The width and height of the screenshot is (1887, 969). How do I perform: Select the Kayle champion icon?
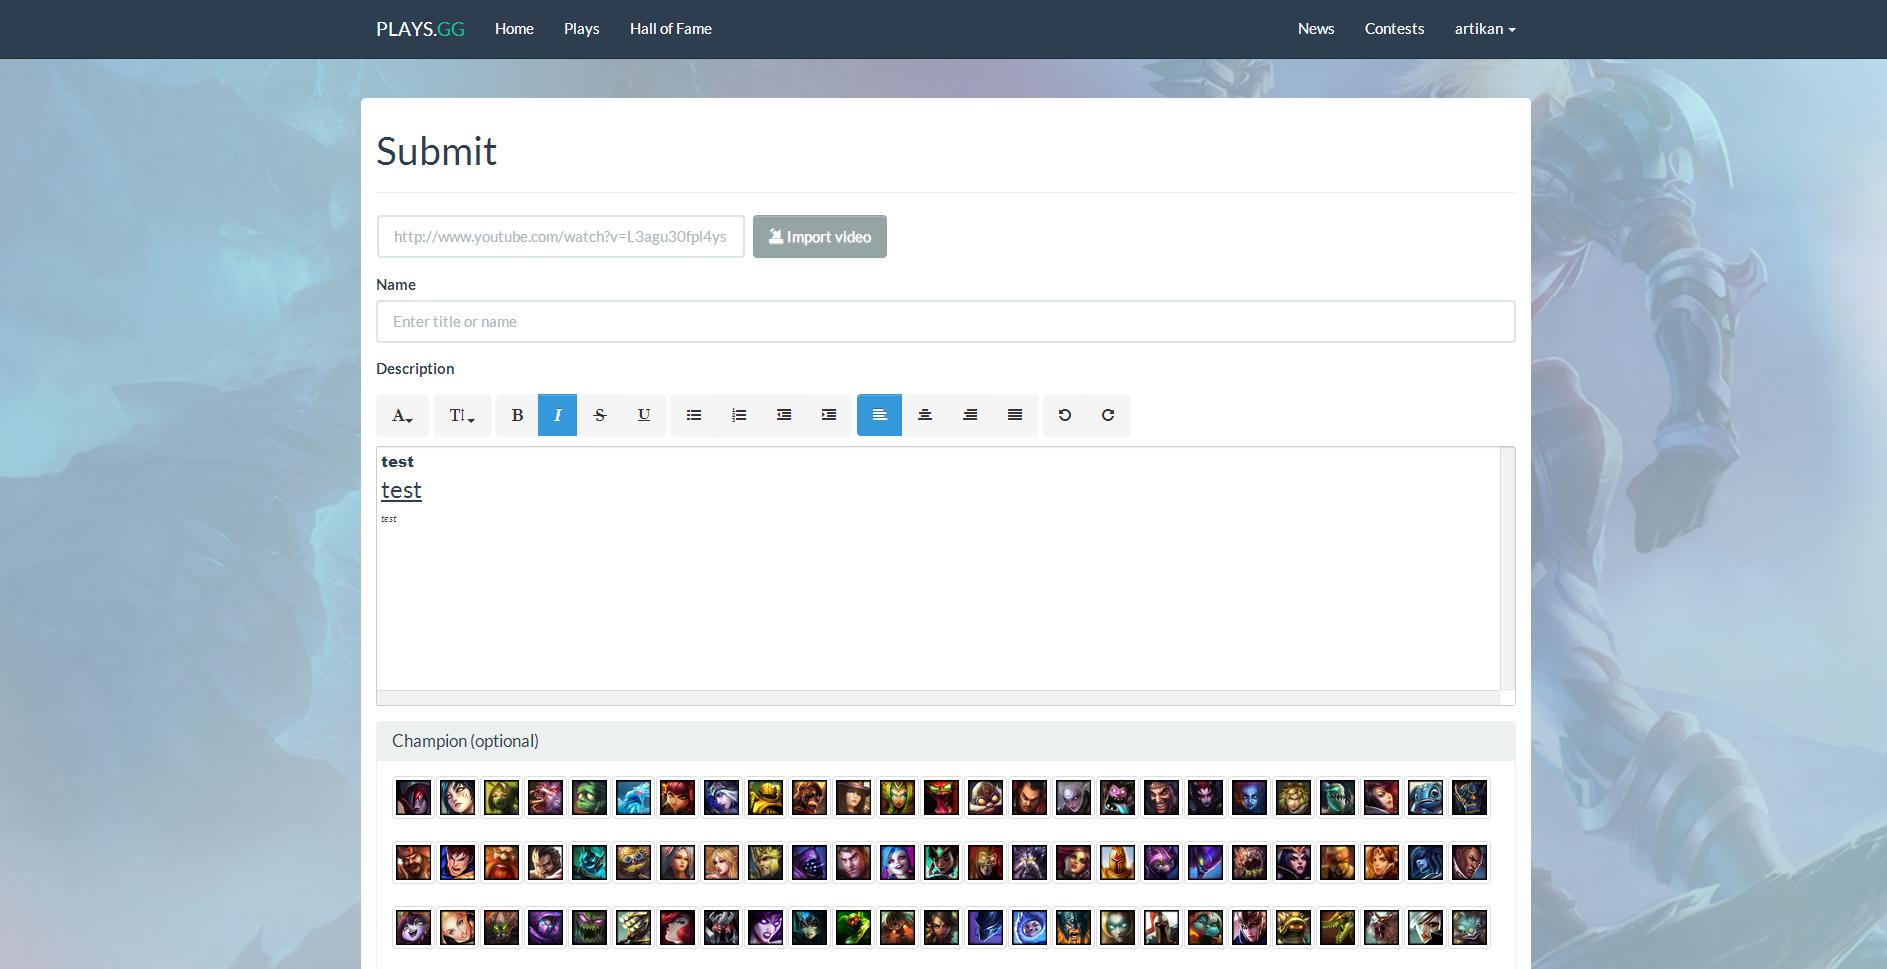1117,863
